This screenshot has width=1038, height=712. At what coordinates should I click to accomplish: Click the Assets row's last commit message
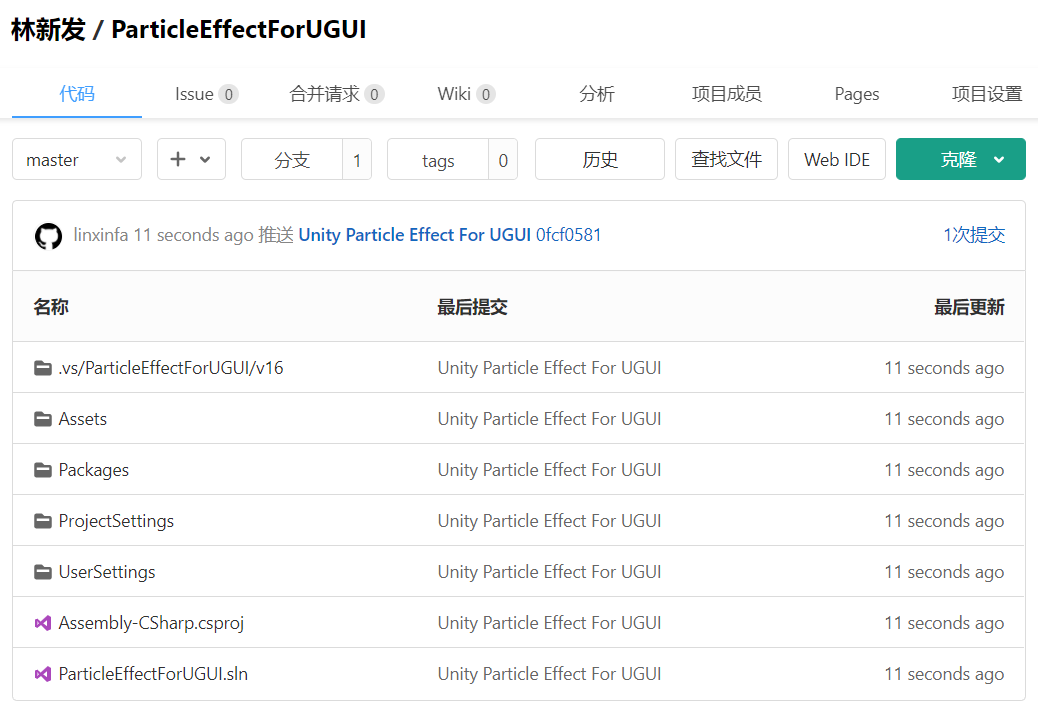click(x=549, y=419)
